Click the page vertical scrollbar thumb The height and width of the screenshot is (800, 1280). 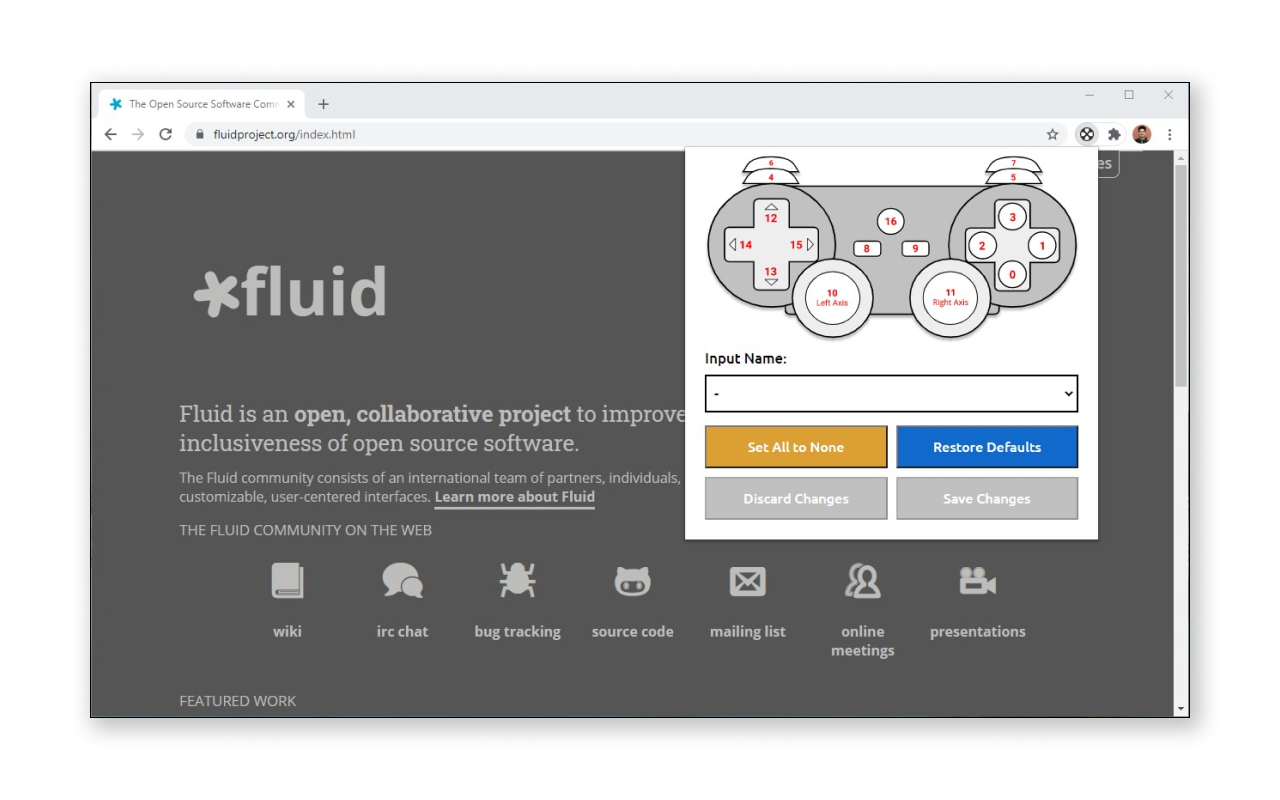[x=1181, y=276]
